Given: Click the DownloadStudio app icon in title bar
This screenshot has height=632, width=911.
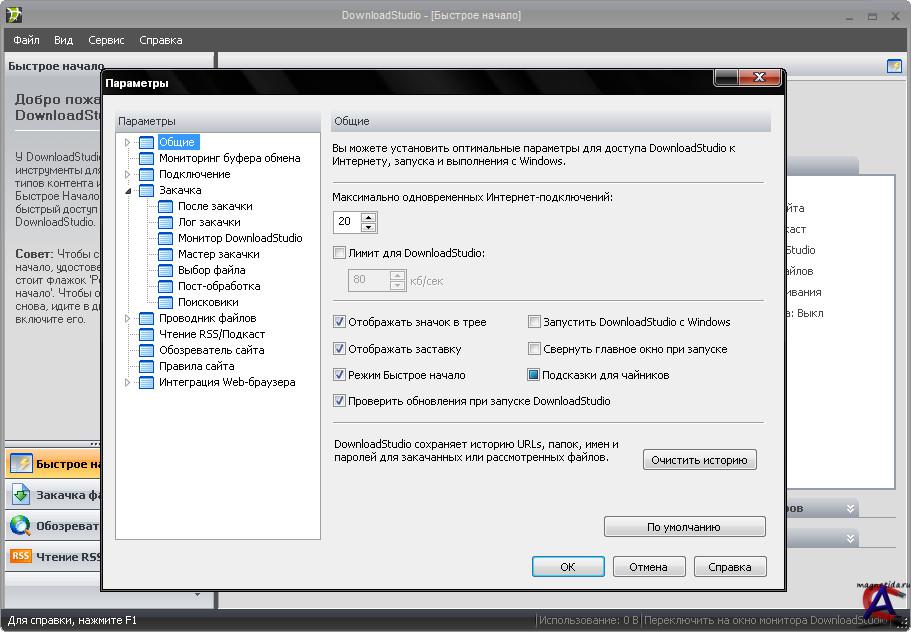Looking at the screenshot, I should [x=13, y=15].
